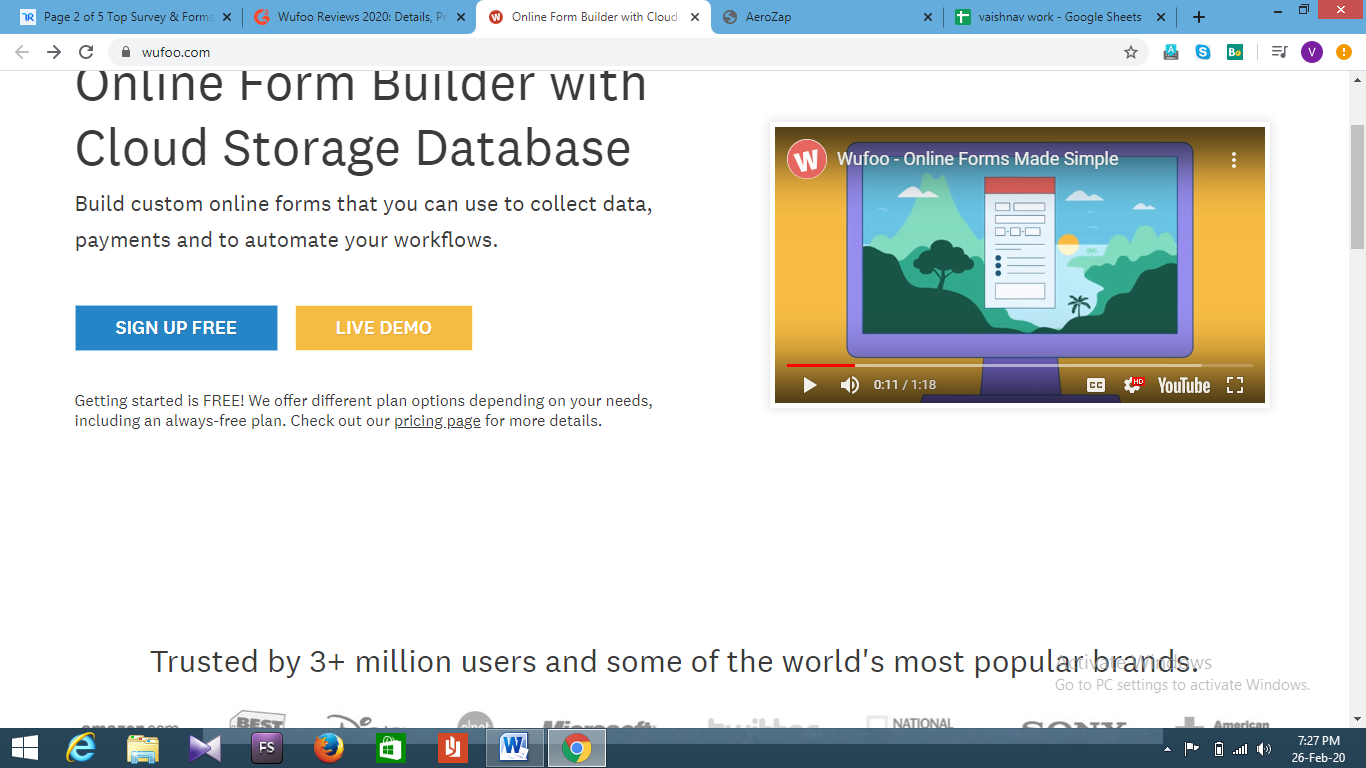Open Visual Studio from the taskbar
This screenshot has width=1366, height=768.
205,748
